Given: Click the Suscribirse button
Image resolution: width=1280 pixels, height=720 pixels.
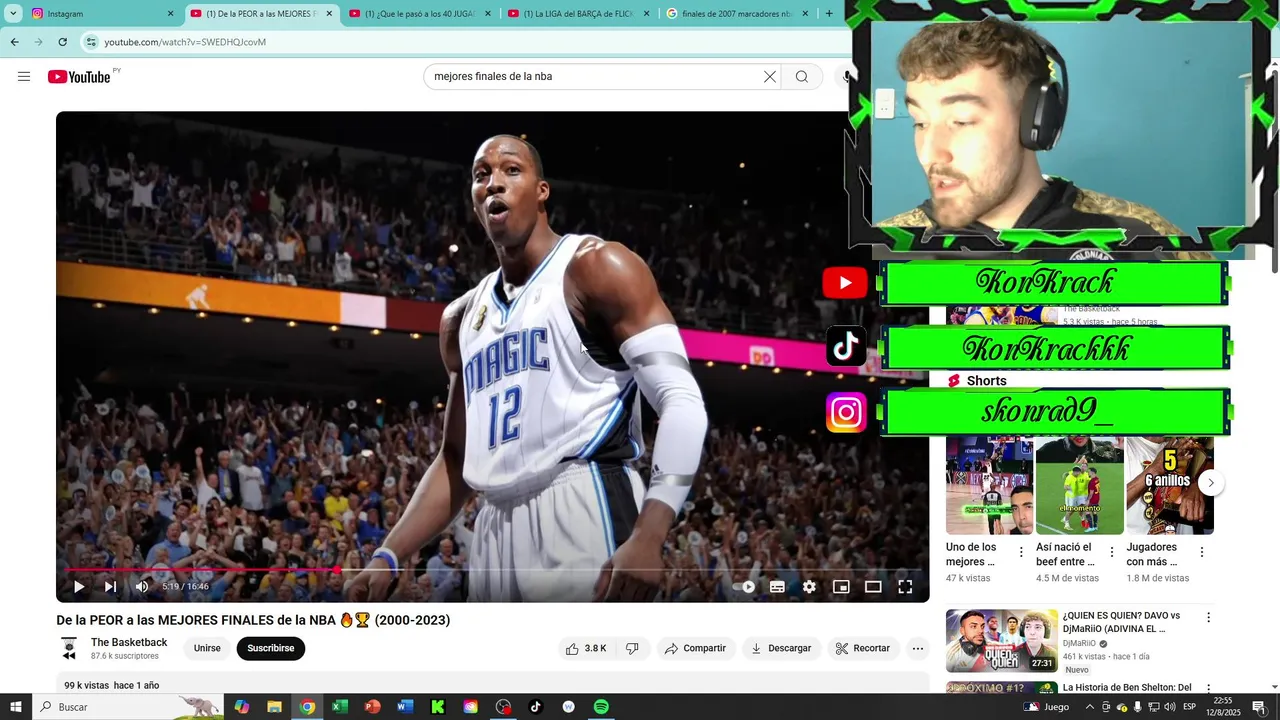Looking at the screenshot, I should 270,648.
